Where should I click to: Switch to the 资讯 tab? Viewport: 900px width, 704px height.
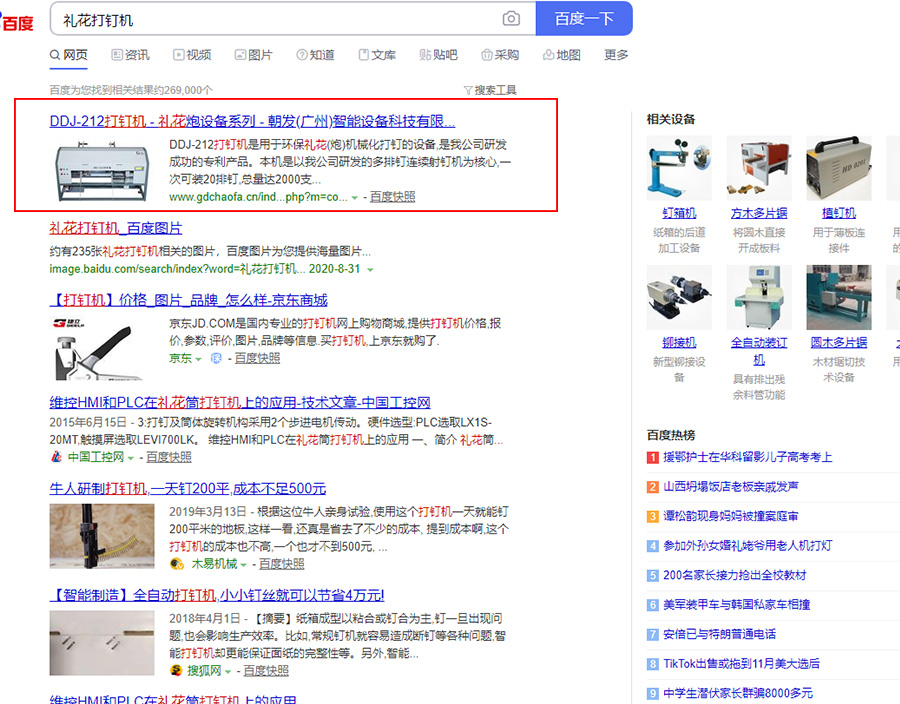130,55
